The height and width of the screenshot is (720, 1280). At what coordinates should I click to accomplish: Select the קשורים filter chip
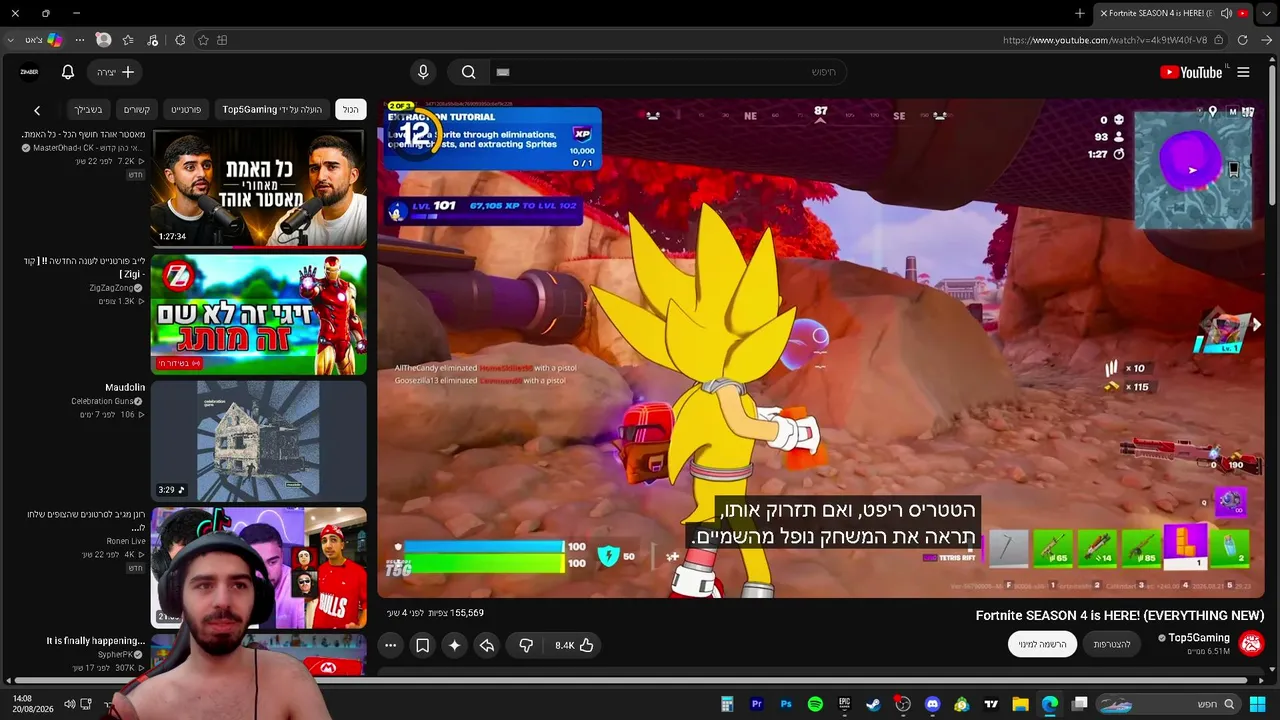click(x=136, y=109)
